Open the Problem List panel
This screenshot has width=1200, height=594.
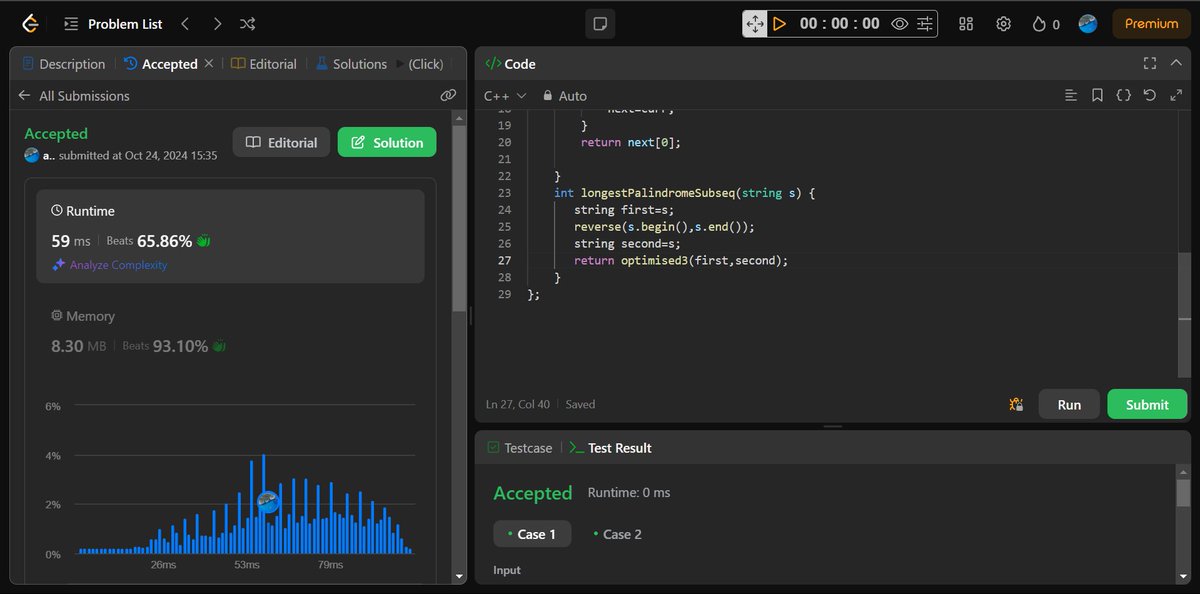(x=113, y=23)
